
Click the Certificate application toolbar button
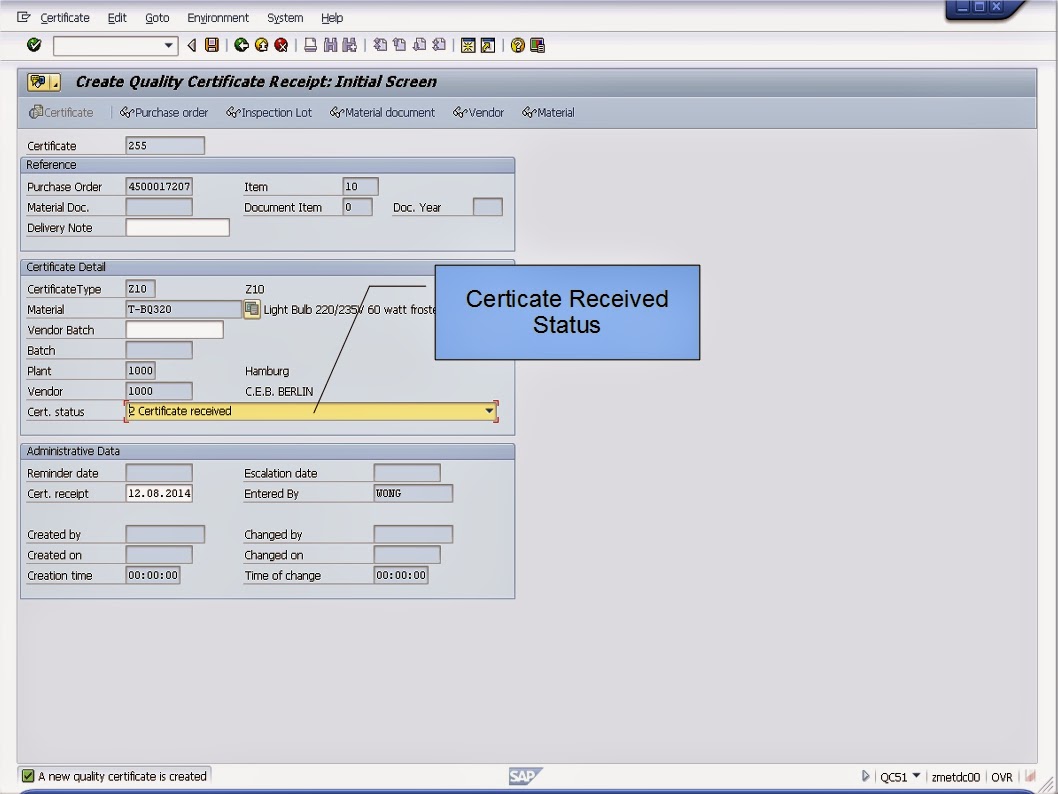click(61, 113)
